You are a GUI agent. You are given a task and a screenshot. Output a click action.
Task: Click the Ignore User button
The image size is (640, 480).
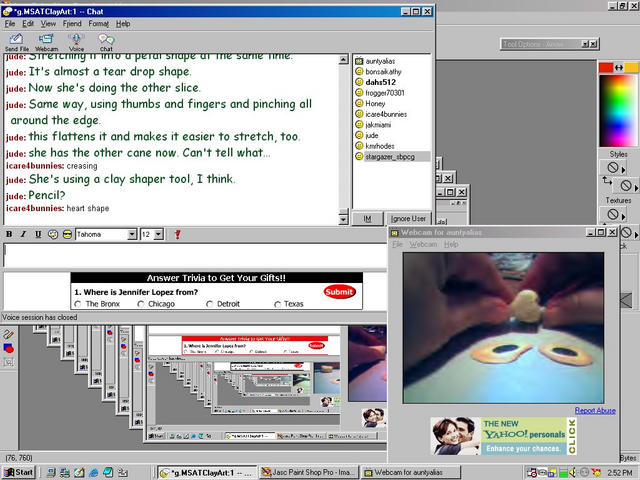(x=408, y=219)
